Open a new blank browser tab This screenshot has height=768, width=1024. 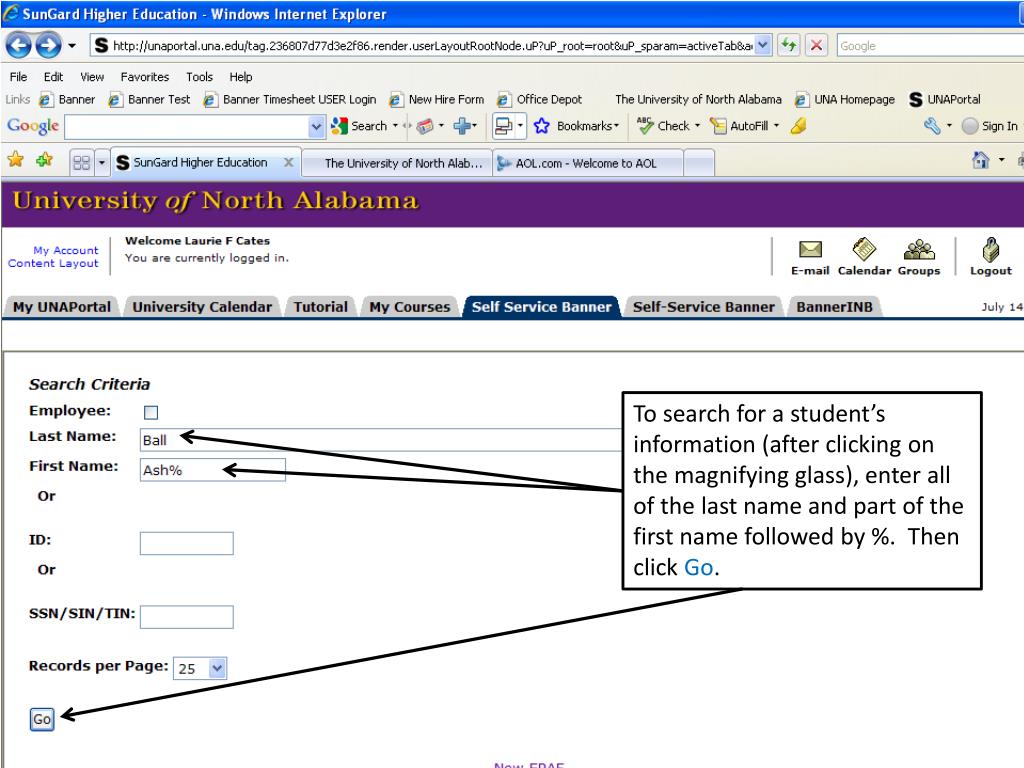[x=698, y=163]
